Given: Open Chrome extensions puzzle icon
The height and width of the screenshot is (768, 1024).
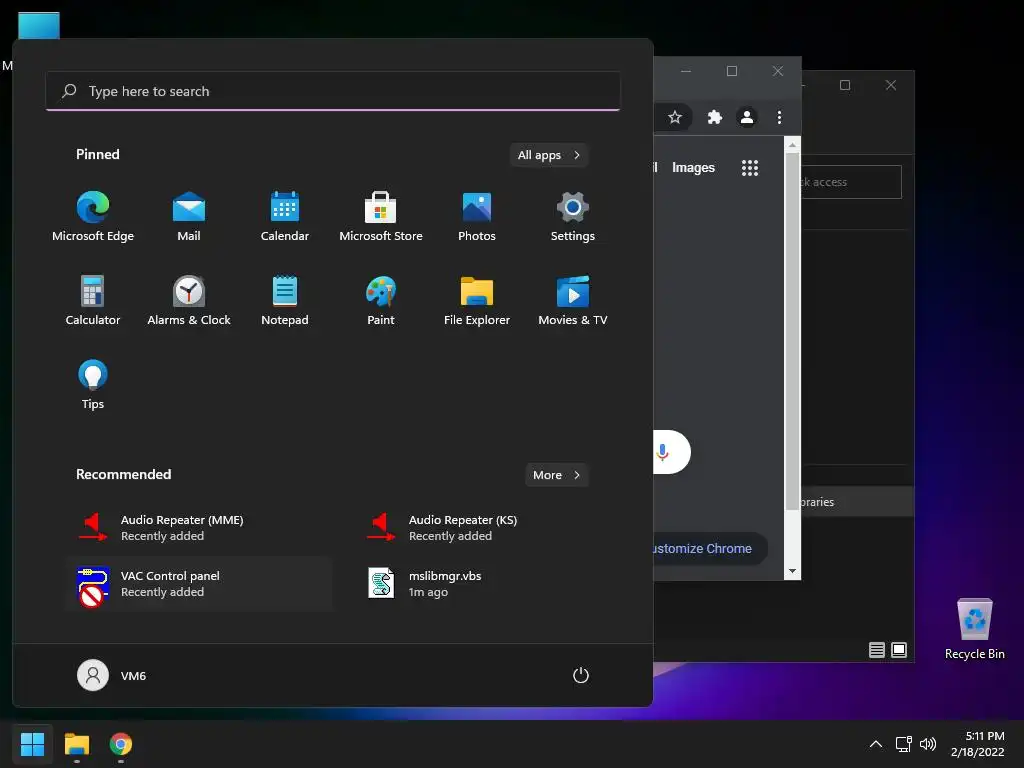Looking at the screenshot, I should 714,118.
